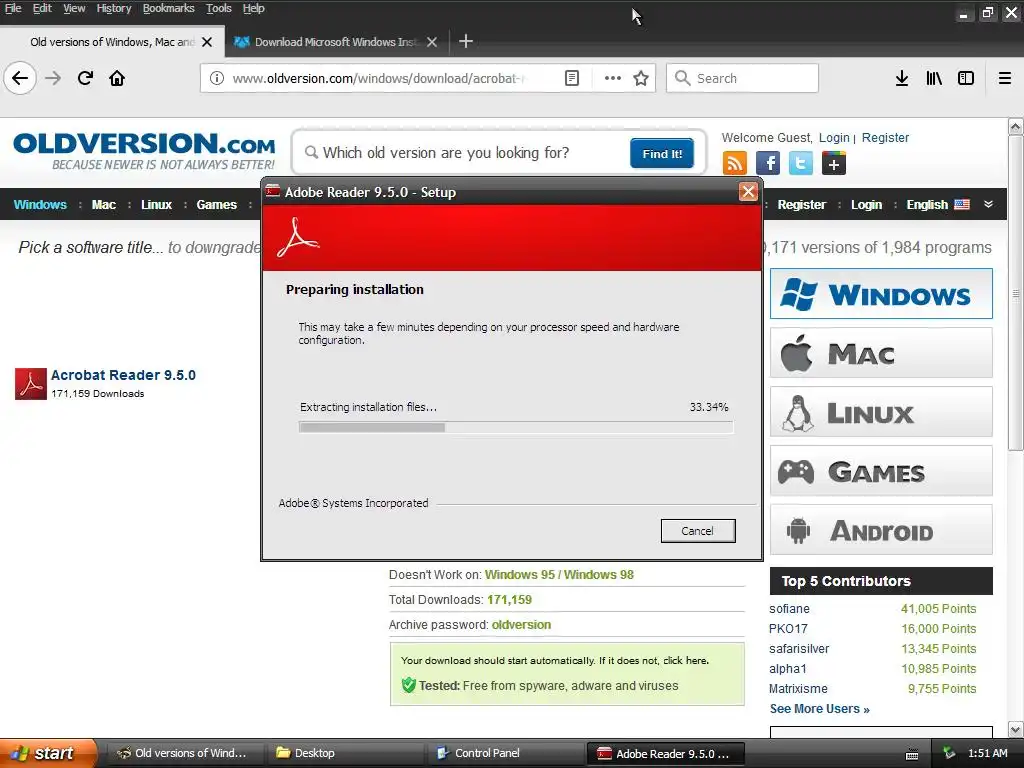Screen dimensions: 1024x768
Task: Select Mac in the site navigation bar
Action: click(x=103, y=204)
